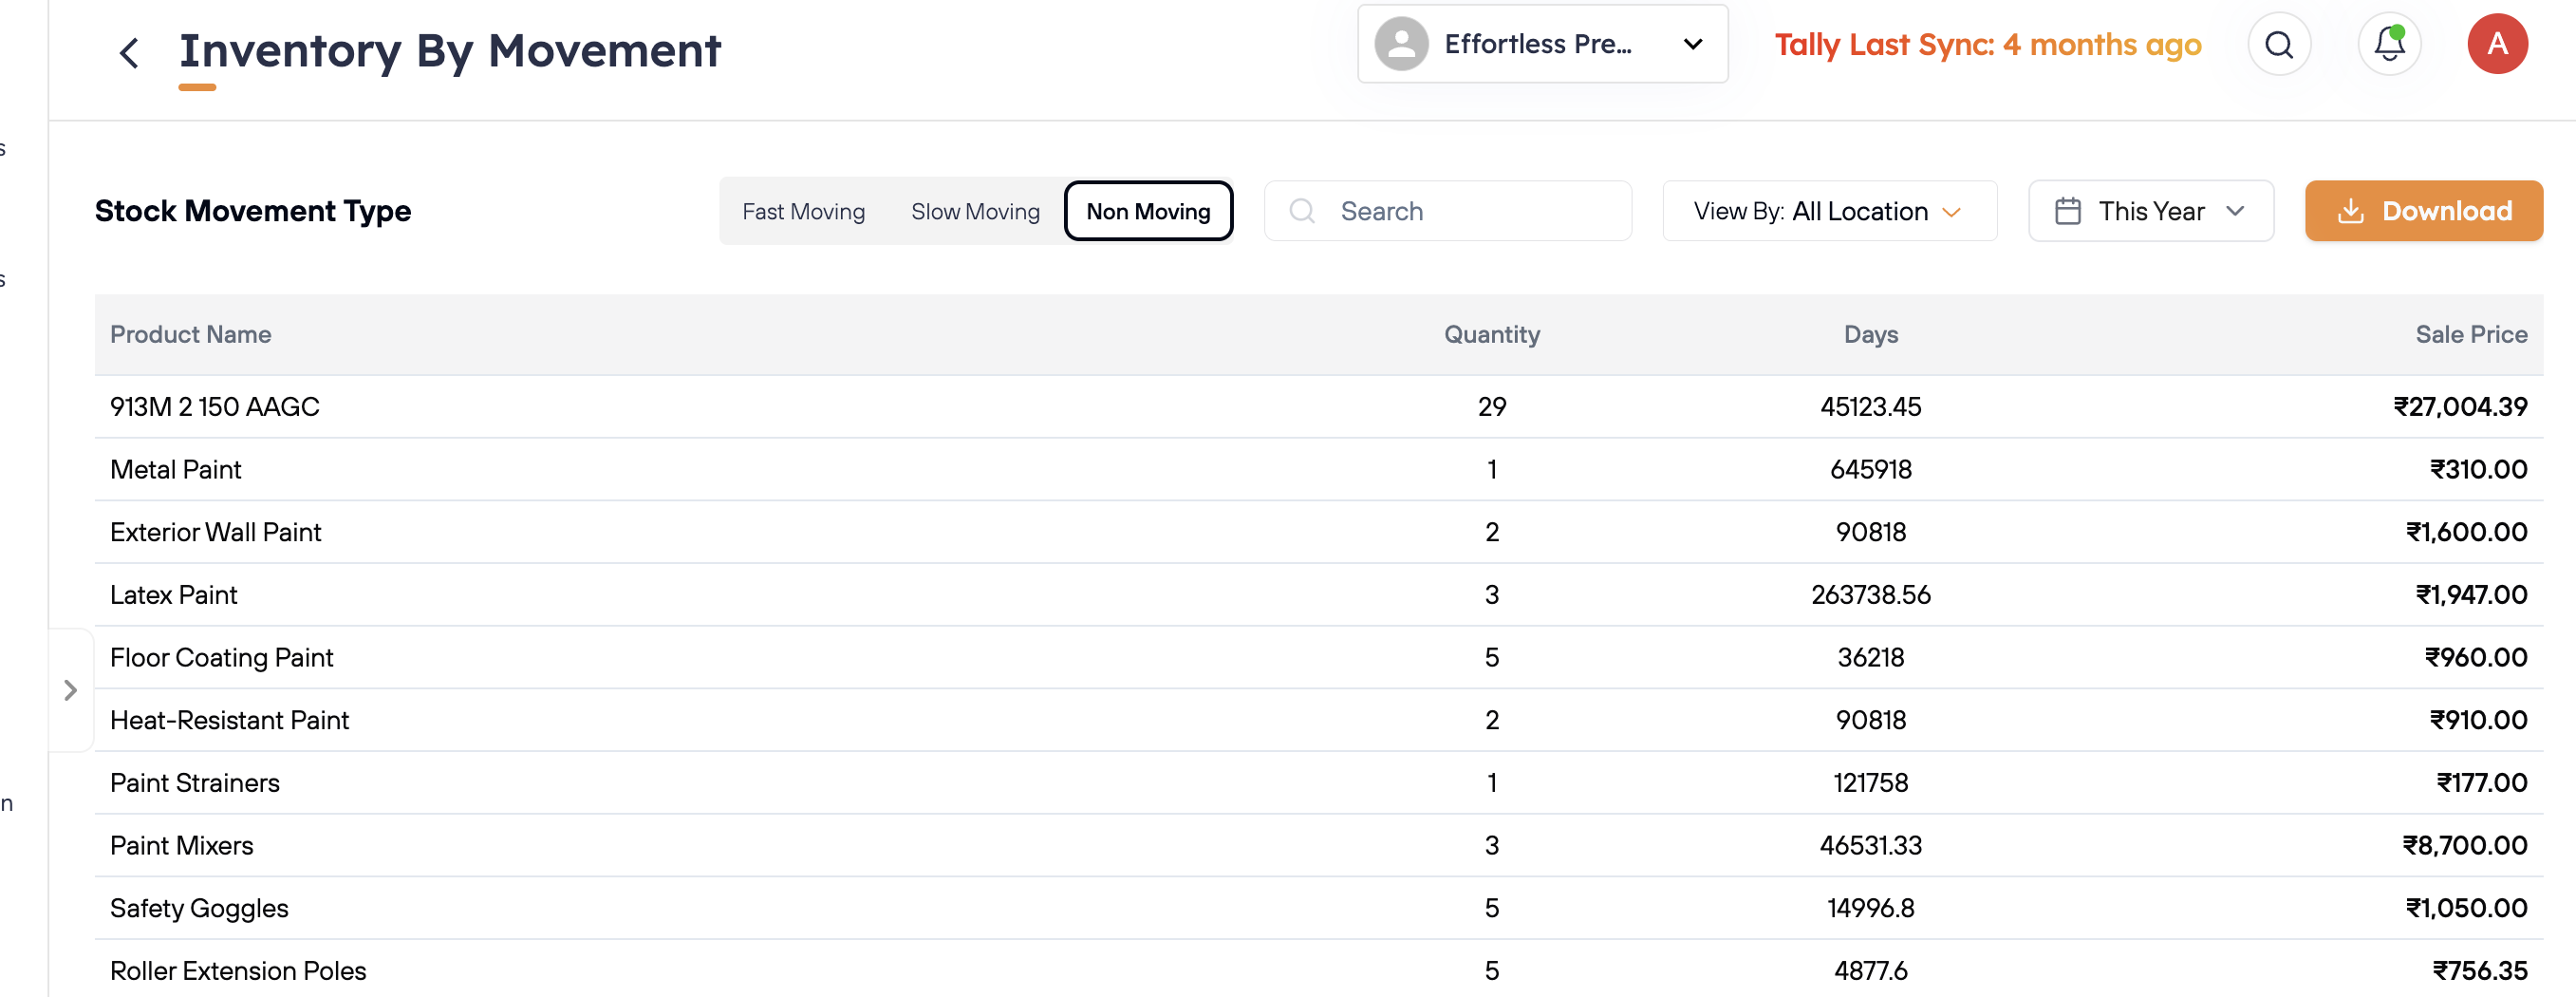Click the magnifier icon inside Search box
2576x997 pixels.
pos(1301,212)
